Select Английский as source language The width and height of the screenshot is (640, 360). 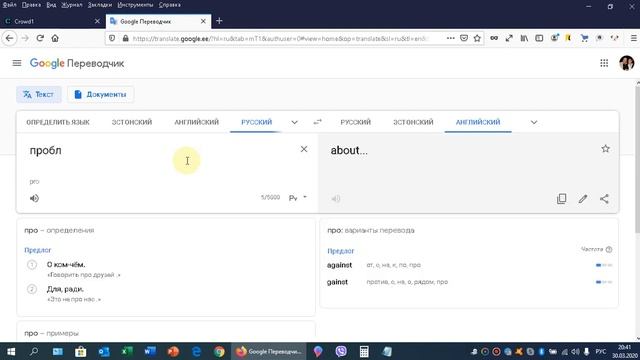click(x=197, y=122)
